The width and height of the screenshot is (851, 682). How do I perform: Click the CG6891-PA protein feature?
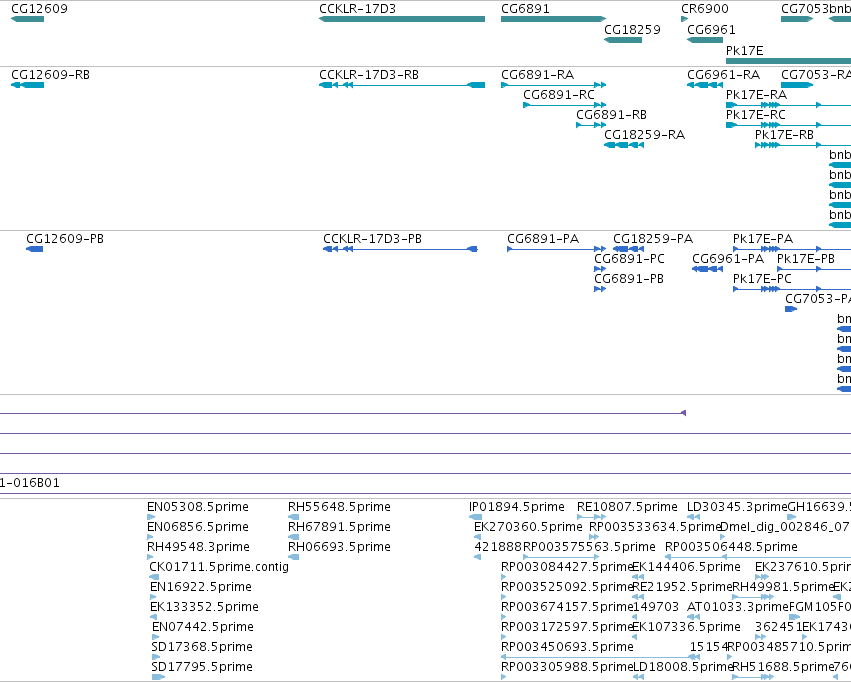[556, 249]
